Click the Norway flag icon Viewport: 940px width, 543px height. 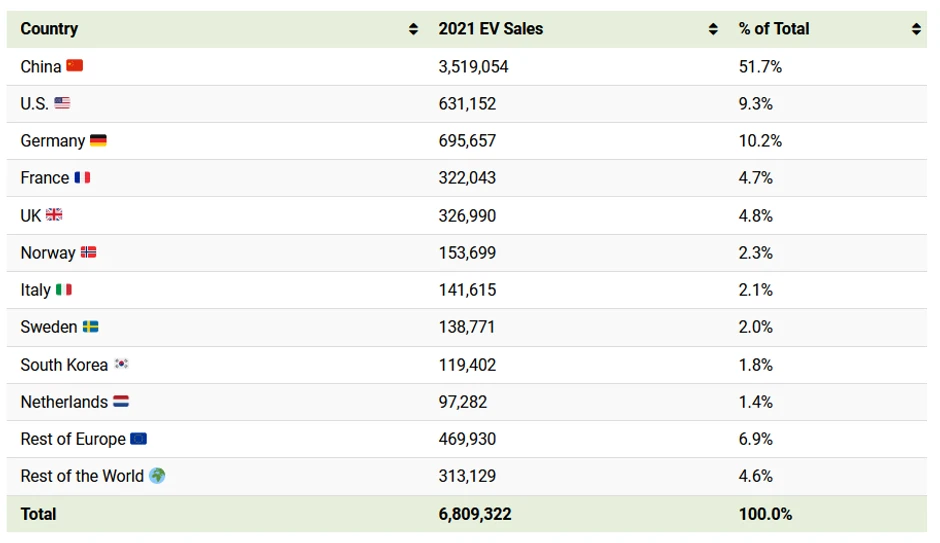(x=89, y=253)
